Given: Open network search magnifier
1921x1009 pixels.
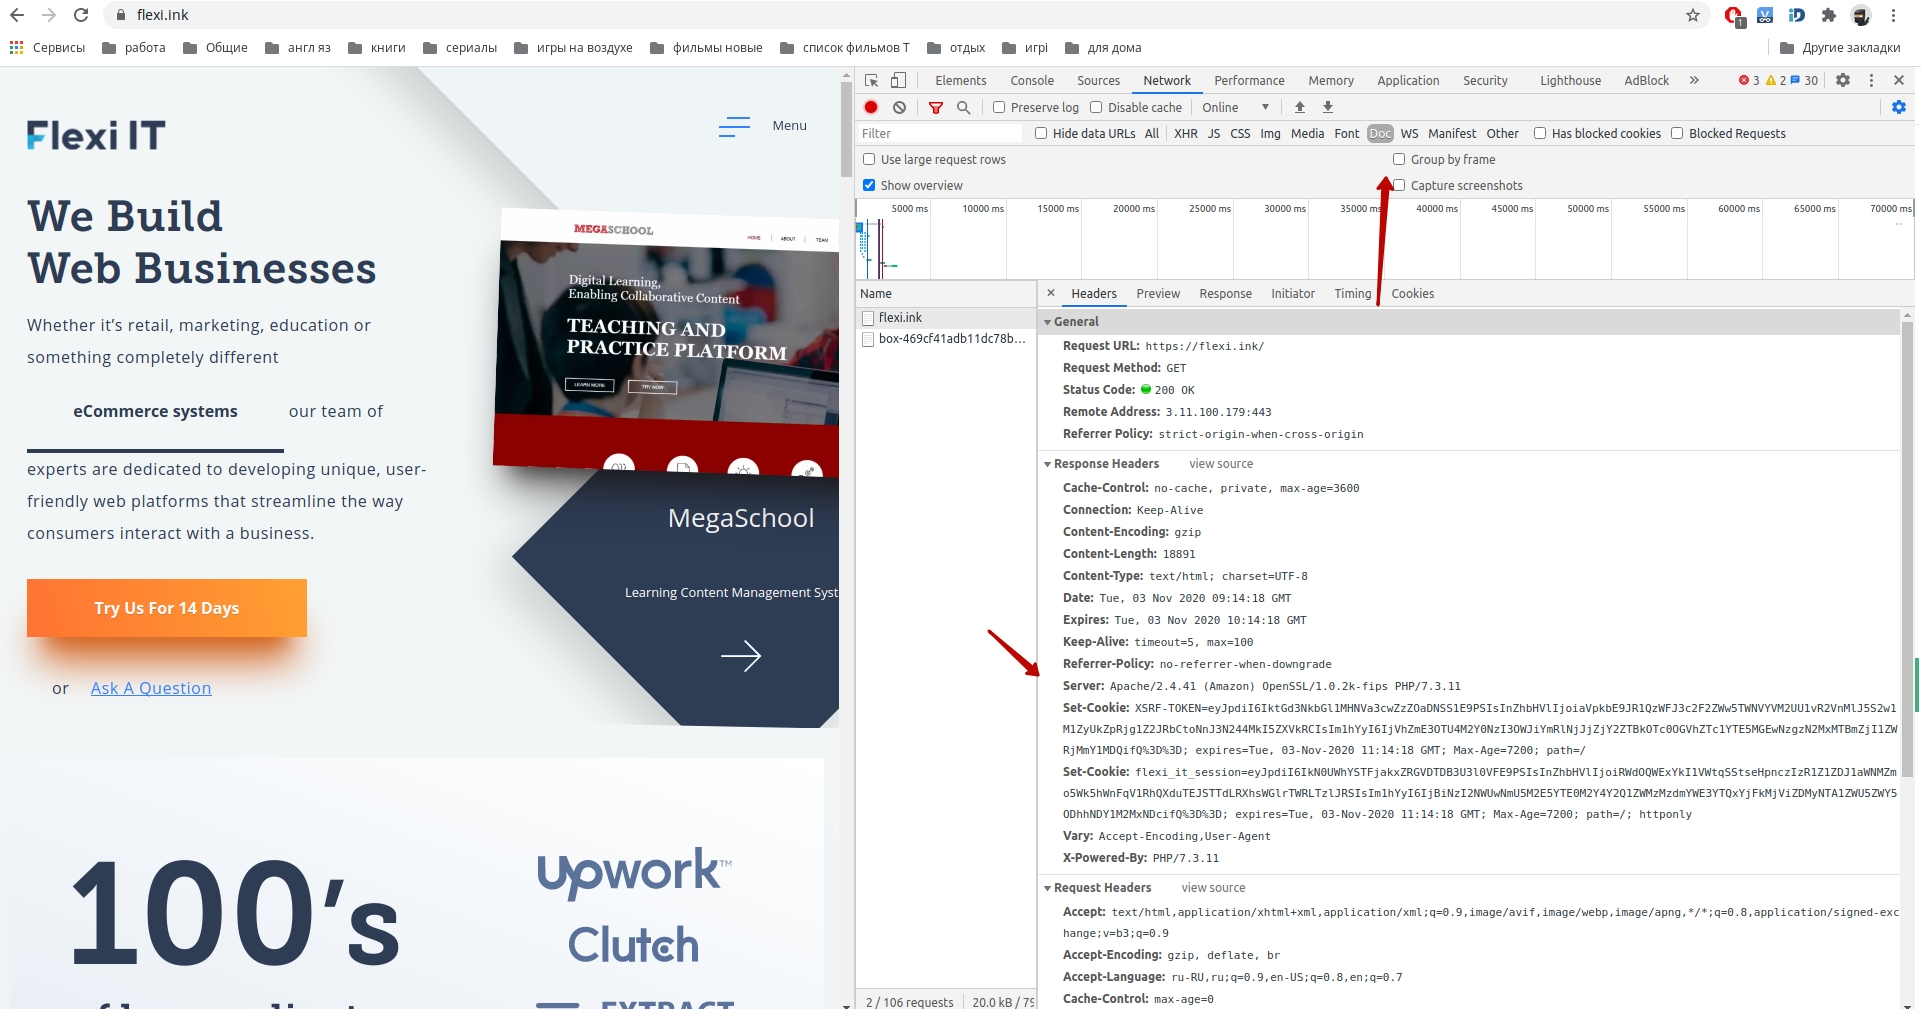Looking at the screenshot, I should [963, 107].
